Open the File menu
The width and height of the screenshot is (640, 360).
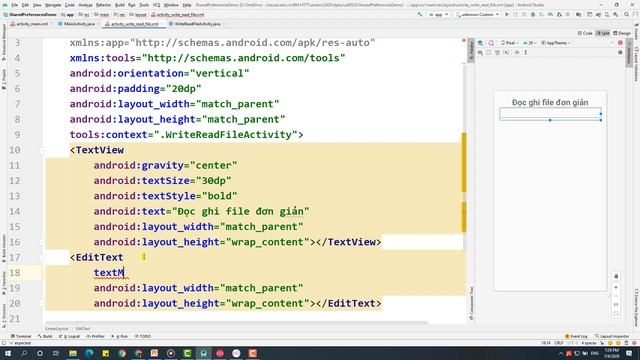(15, 5)
